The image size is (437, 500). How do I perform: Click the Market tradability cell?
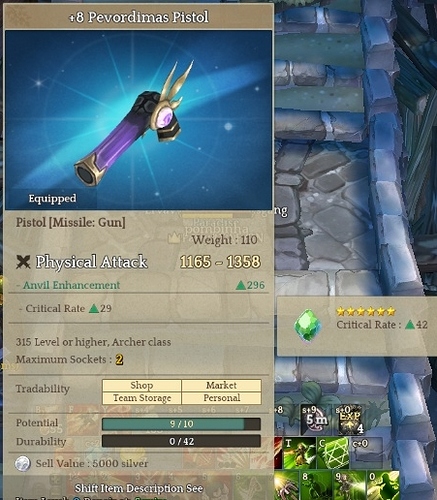point(221,385)
